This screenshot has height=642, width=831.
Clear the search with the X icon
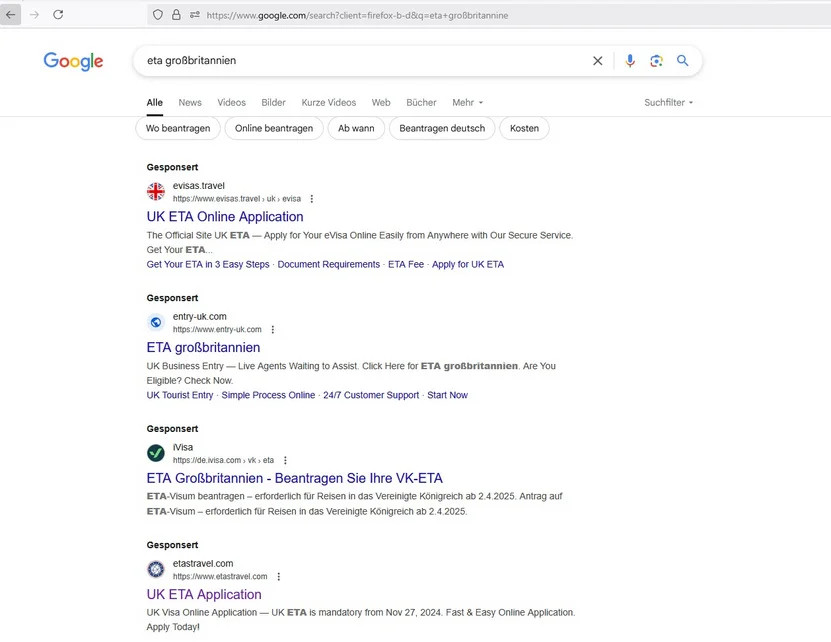[x=597, y=61]
